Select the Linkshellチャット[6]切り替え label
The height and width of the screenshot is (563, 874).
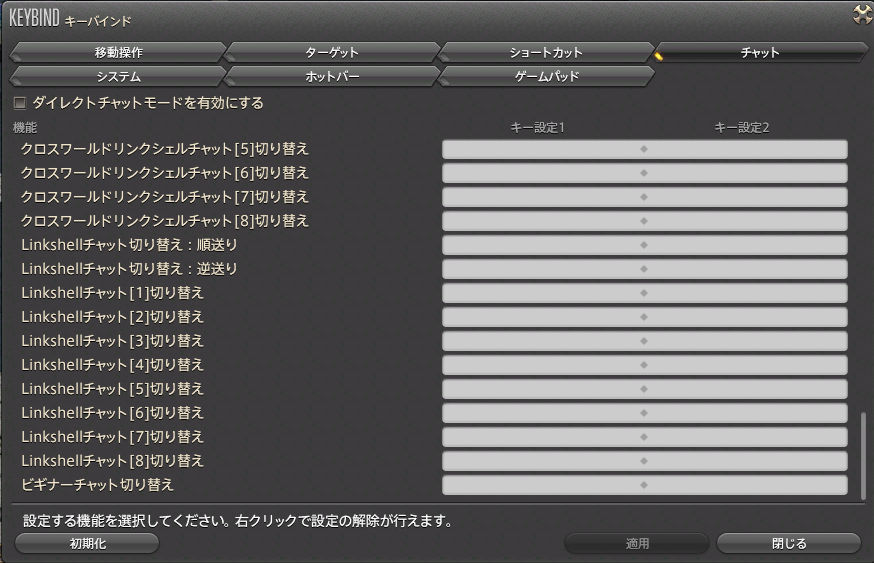(113, 413)
